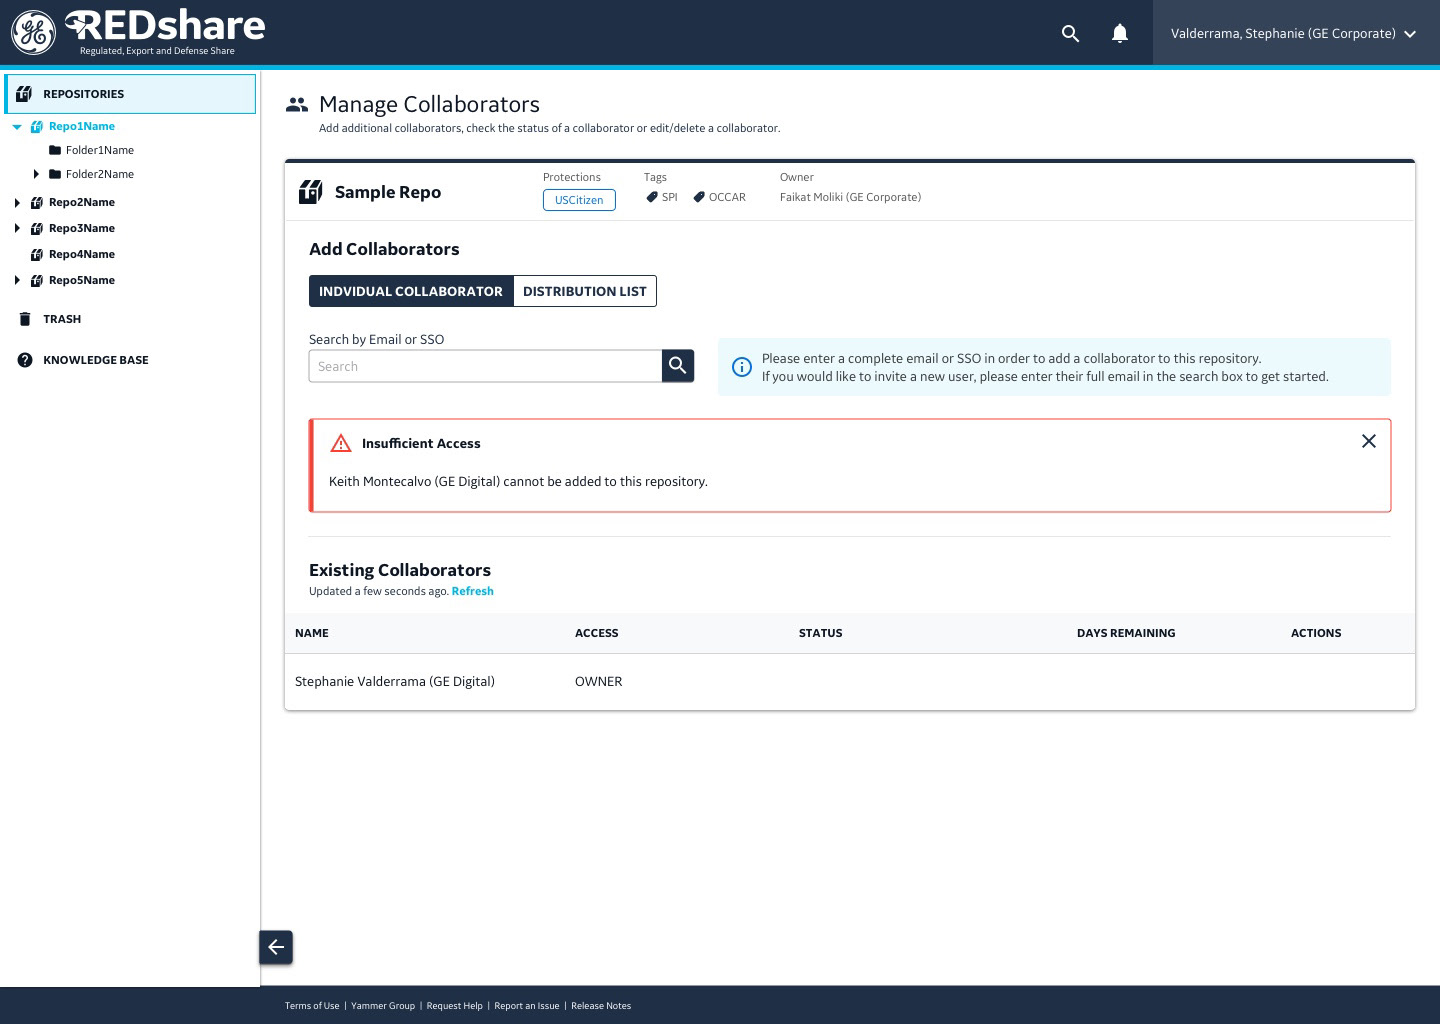Expand the Repo5Name arrow

(x=17, y=280)
